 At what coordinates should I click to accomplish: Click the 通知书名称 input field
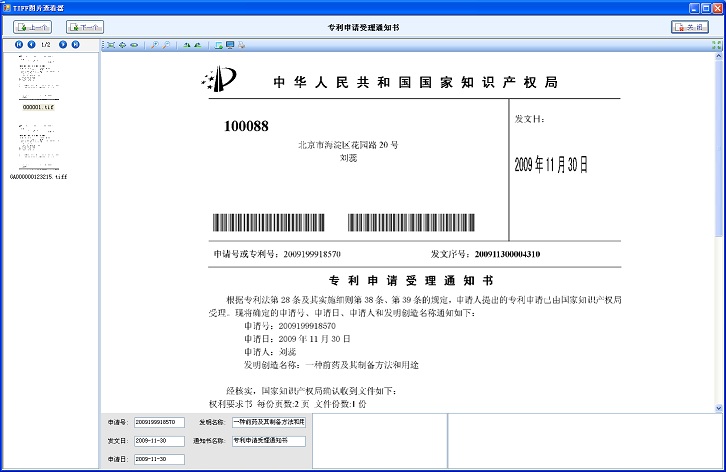pos(269,441)
